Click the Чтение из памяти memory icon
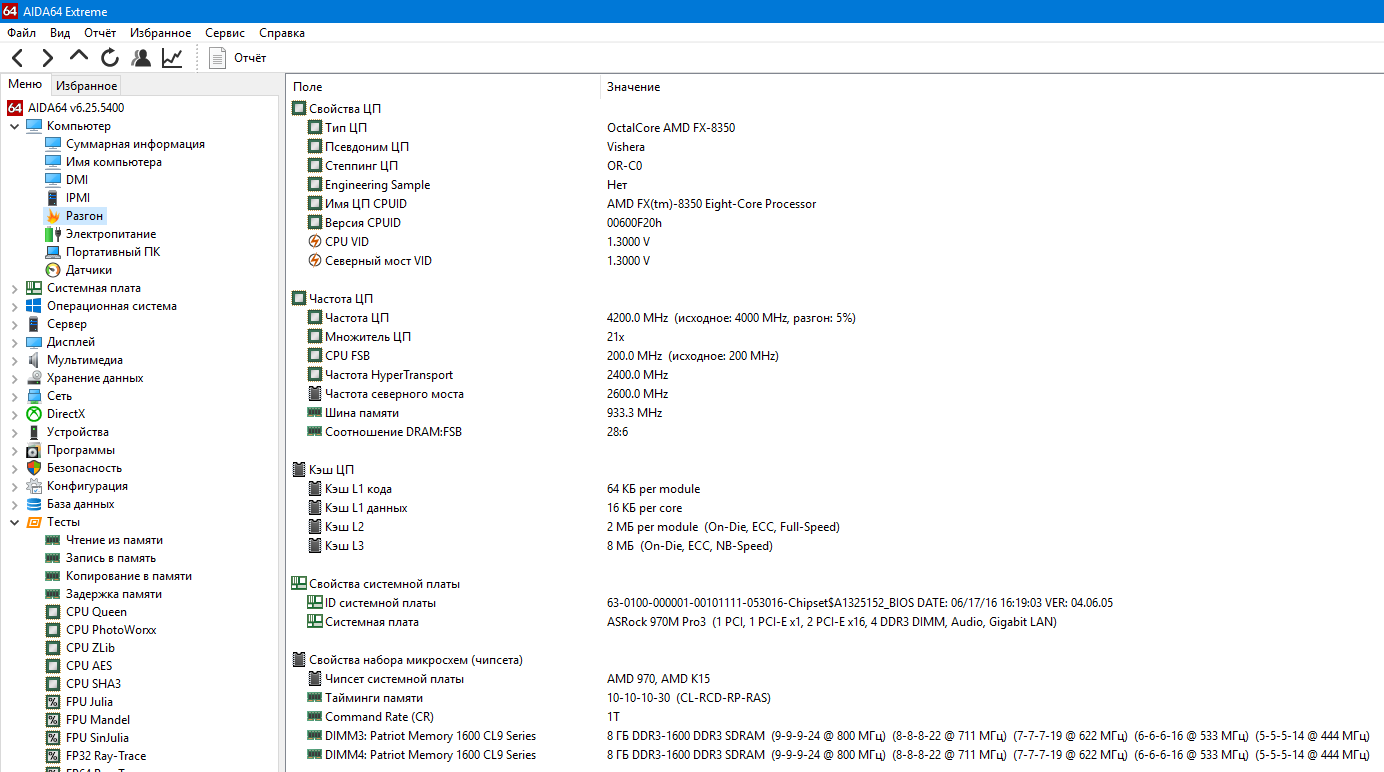Viewport: 1384px width, 772px height. [x=53, y=540]
